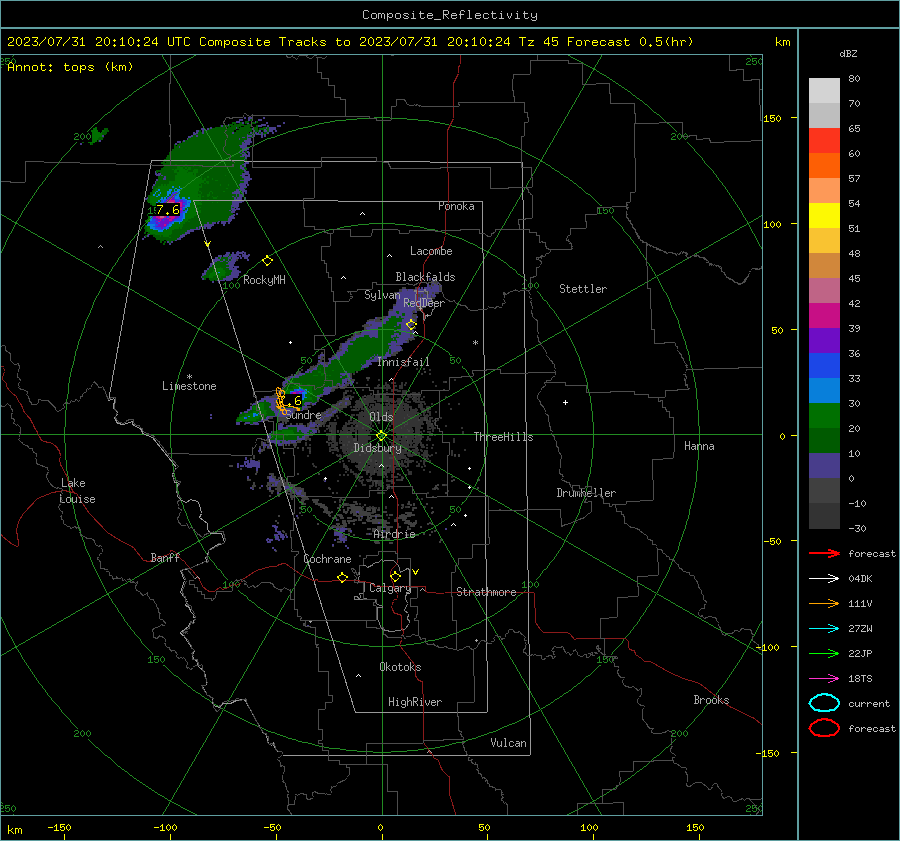Click the Sylvan town label
Viewport: 900px width, 841px height.
click(382, 295)
